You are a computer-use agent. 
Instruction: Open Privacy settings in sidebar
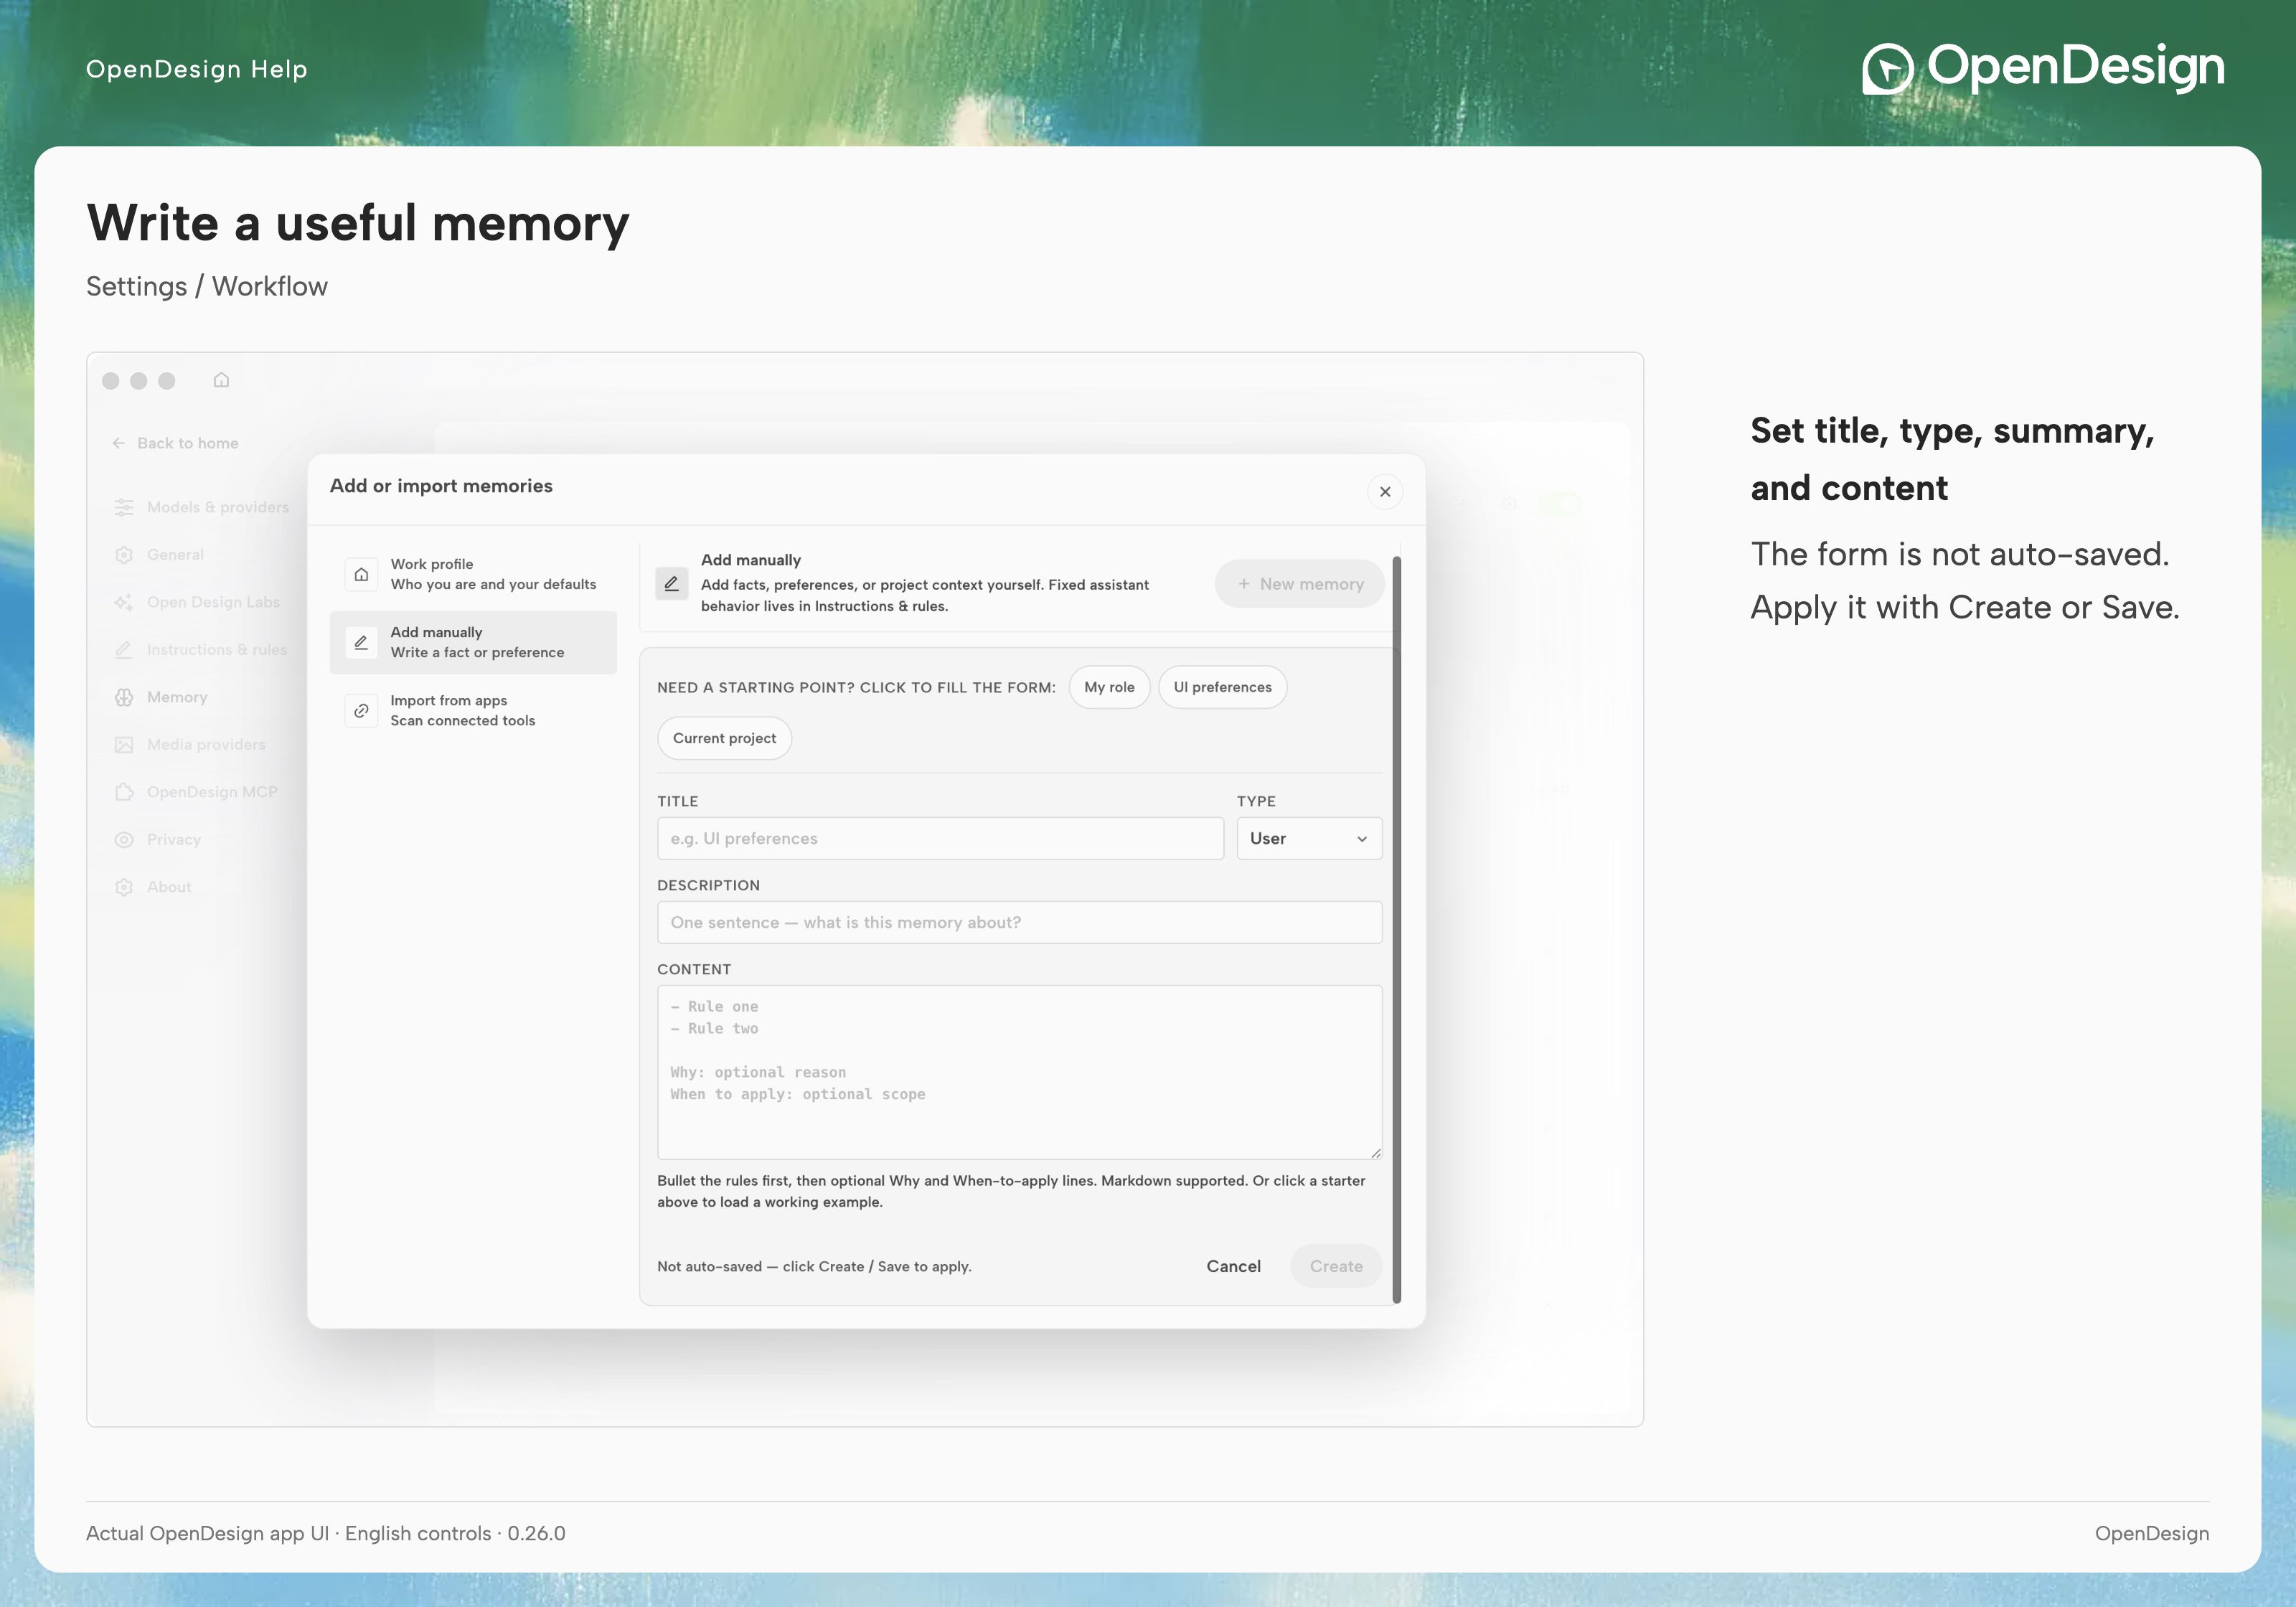click(158, 840)
